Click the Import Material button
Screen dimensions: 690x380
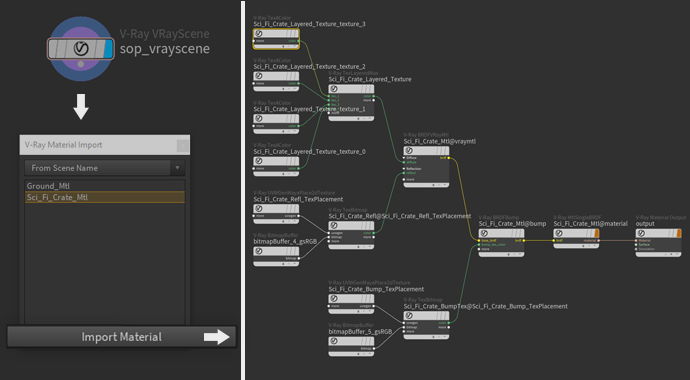pos(121,337)
